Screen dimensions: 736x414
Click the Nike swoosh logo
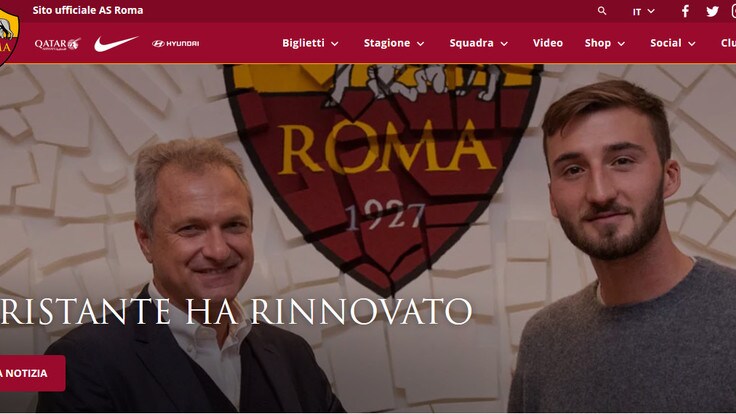point(116,43)
